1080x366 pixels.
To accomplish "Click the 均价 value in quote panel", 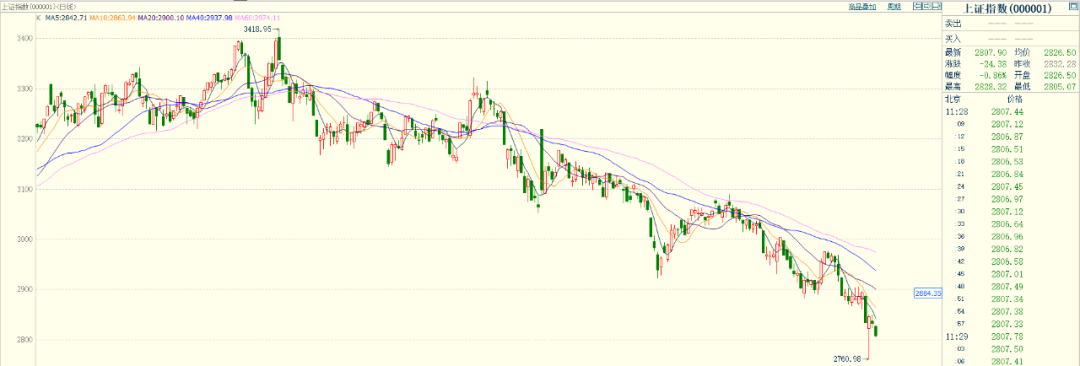I will [1059, 52].
